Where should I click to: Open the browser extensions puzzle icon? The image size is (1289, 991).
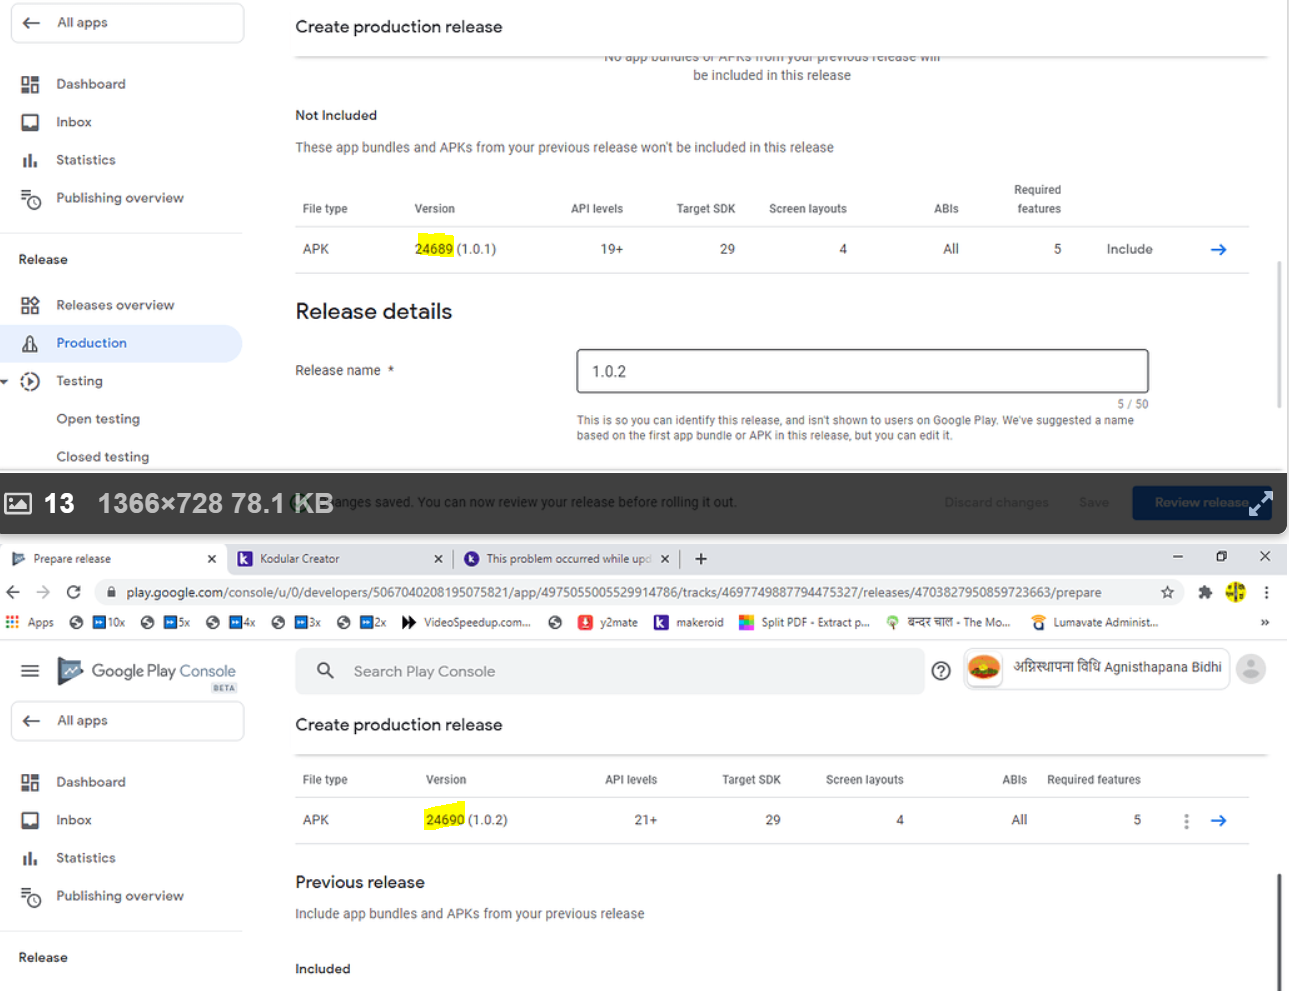pyautogui.click(x=1205, y=592)
